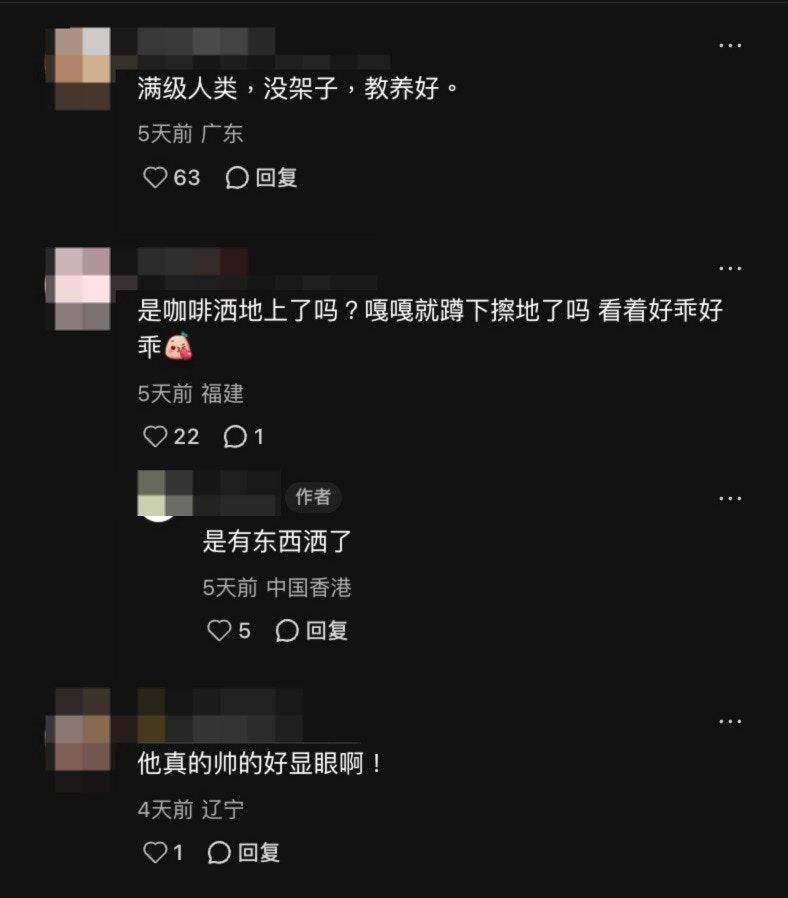Tap reply bubble icon on author's reply

click(x=287, y=631)
